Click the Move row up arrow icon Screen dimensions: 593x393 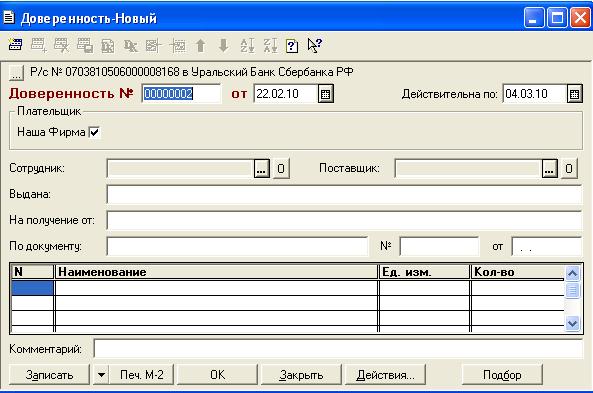pos(201,46)
